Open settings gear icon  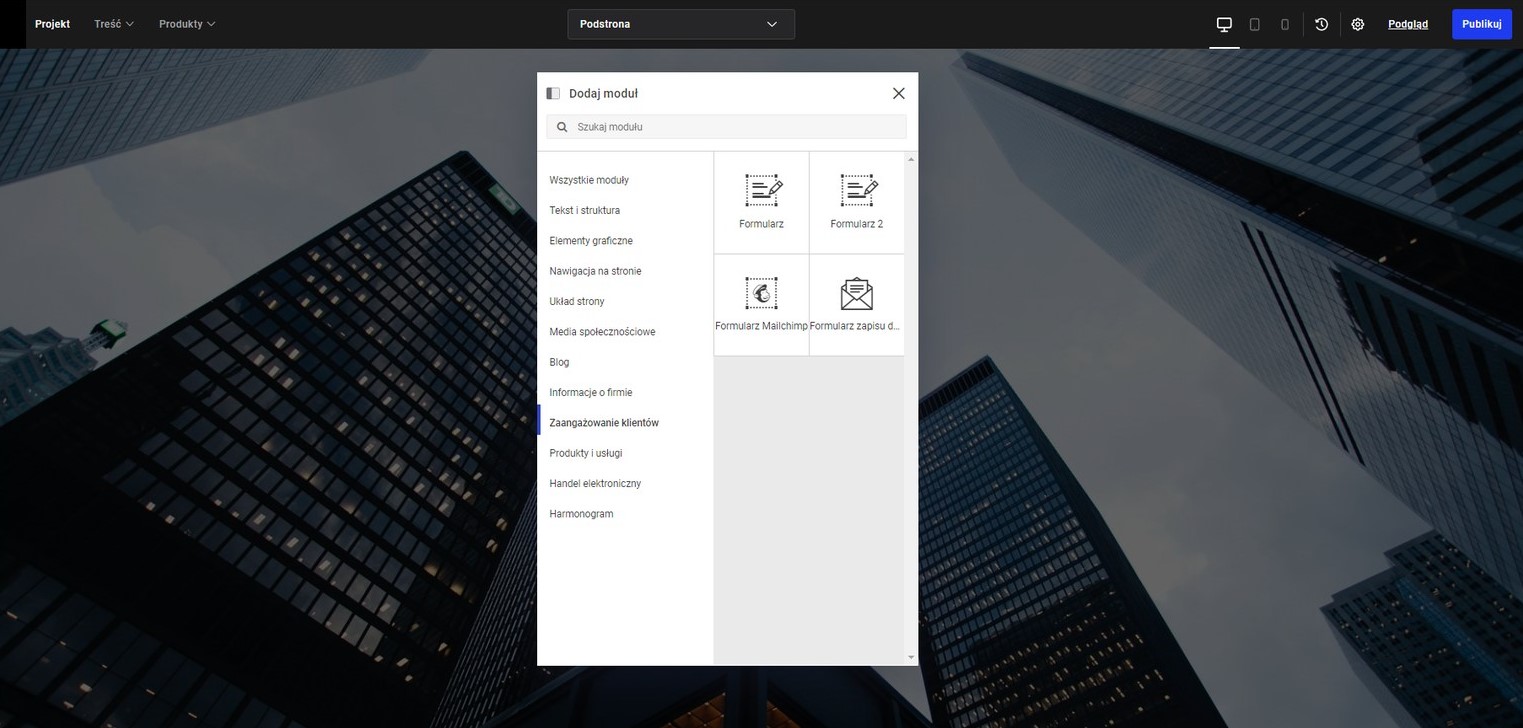[x=1357, y=24]
